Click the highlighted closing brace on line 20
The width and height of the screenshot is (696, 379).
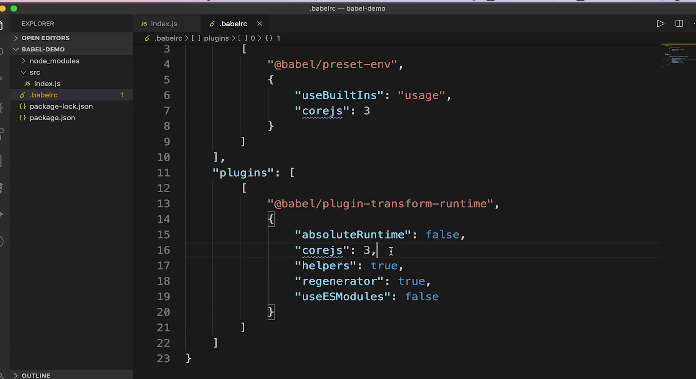[x=271, y=312]
